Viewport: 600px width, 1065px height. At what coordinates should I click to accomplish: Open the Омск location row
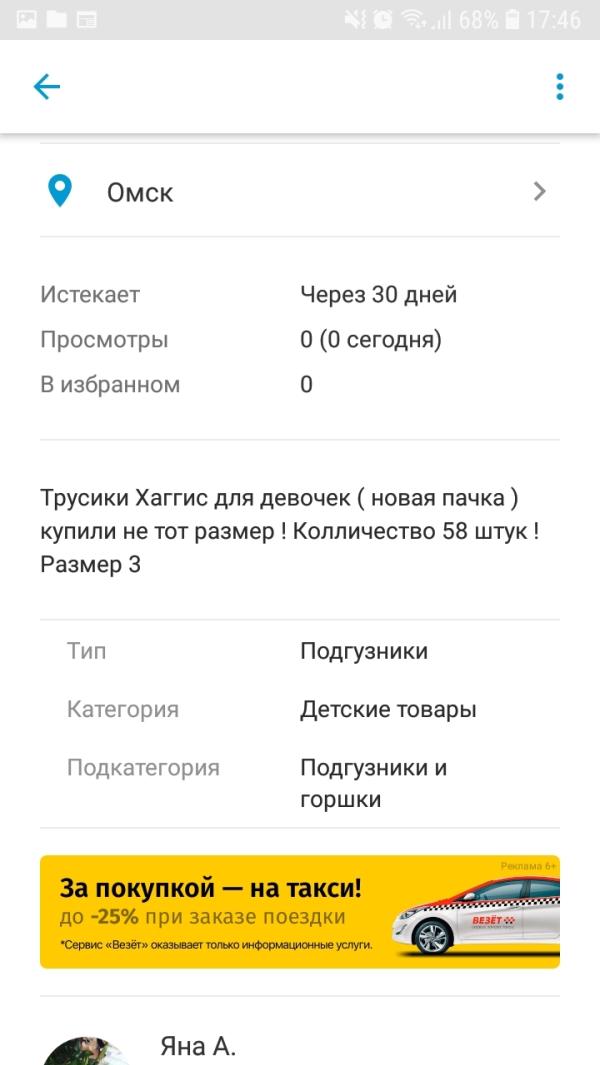(x=300, y=192)
